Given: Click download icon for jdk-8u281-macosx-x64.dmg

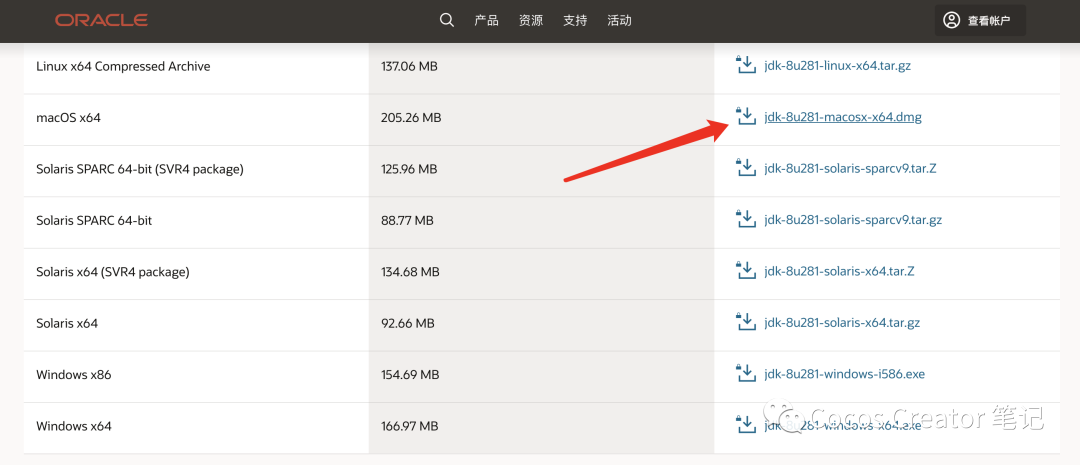Looking at the screenshot, I should point(746,116).
